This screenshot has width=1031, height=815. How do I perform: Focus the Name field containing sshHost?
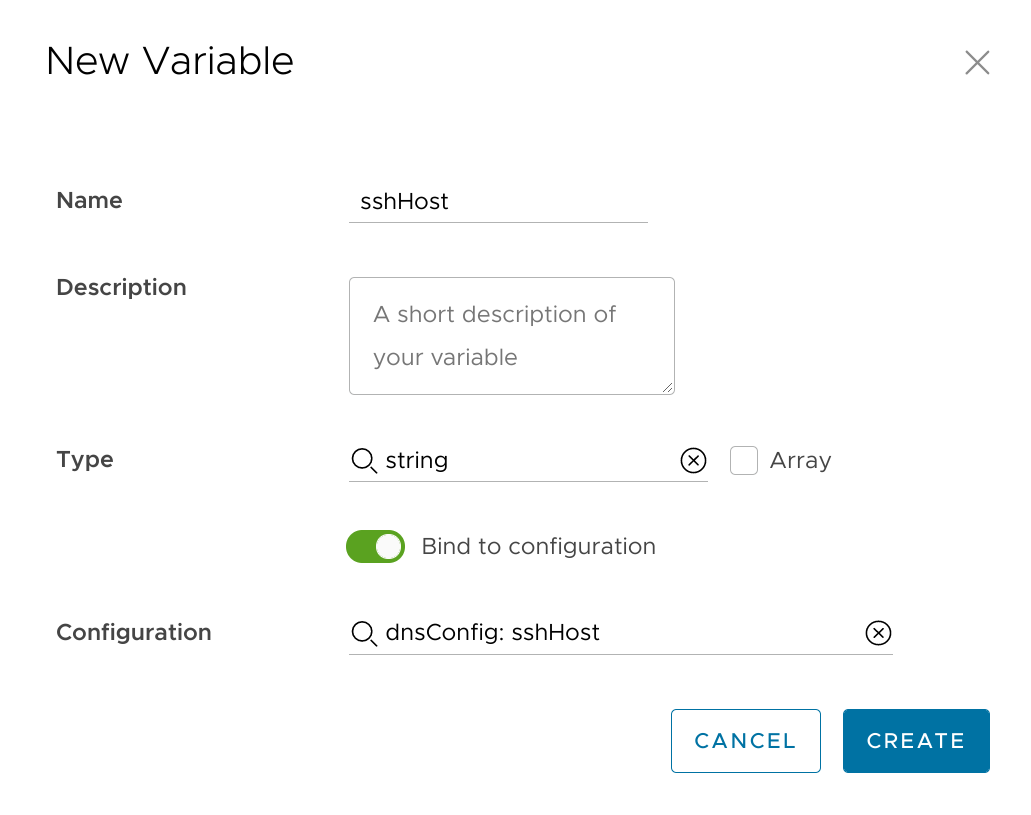coord(498,201)
